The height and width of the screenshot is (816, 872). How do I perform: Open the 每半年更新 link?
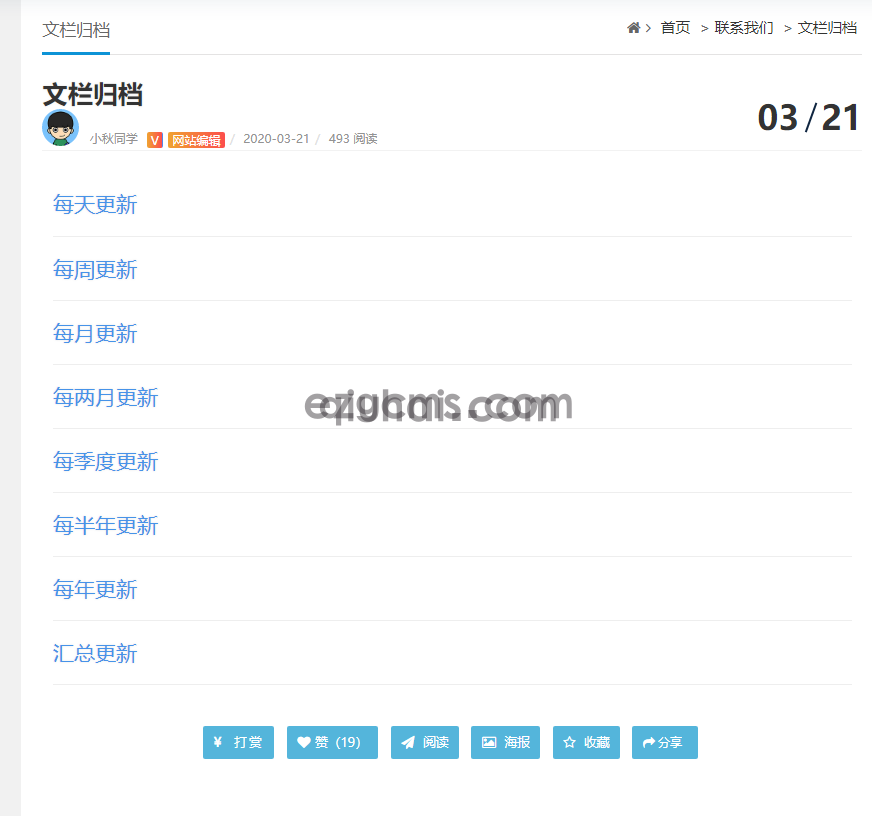(105, 526)
